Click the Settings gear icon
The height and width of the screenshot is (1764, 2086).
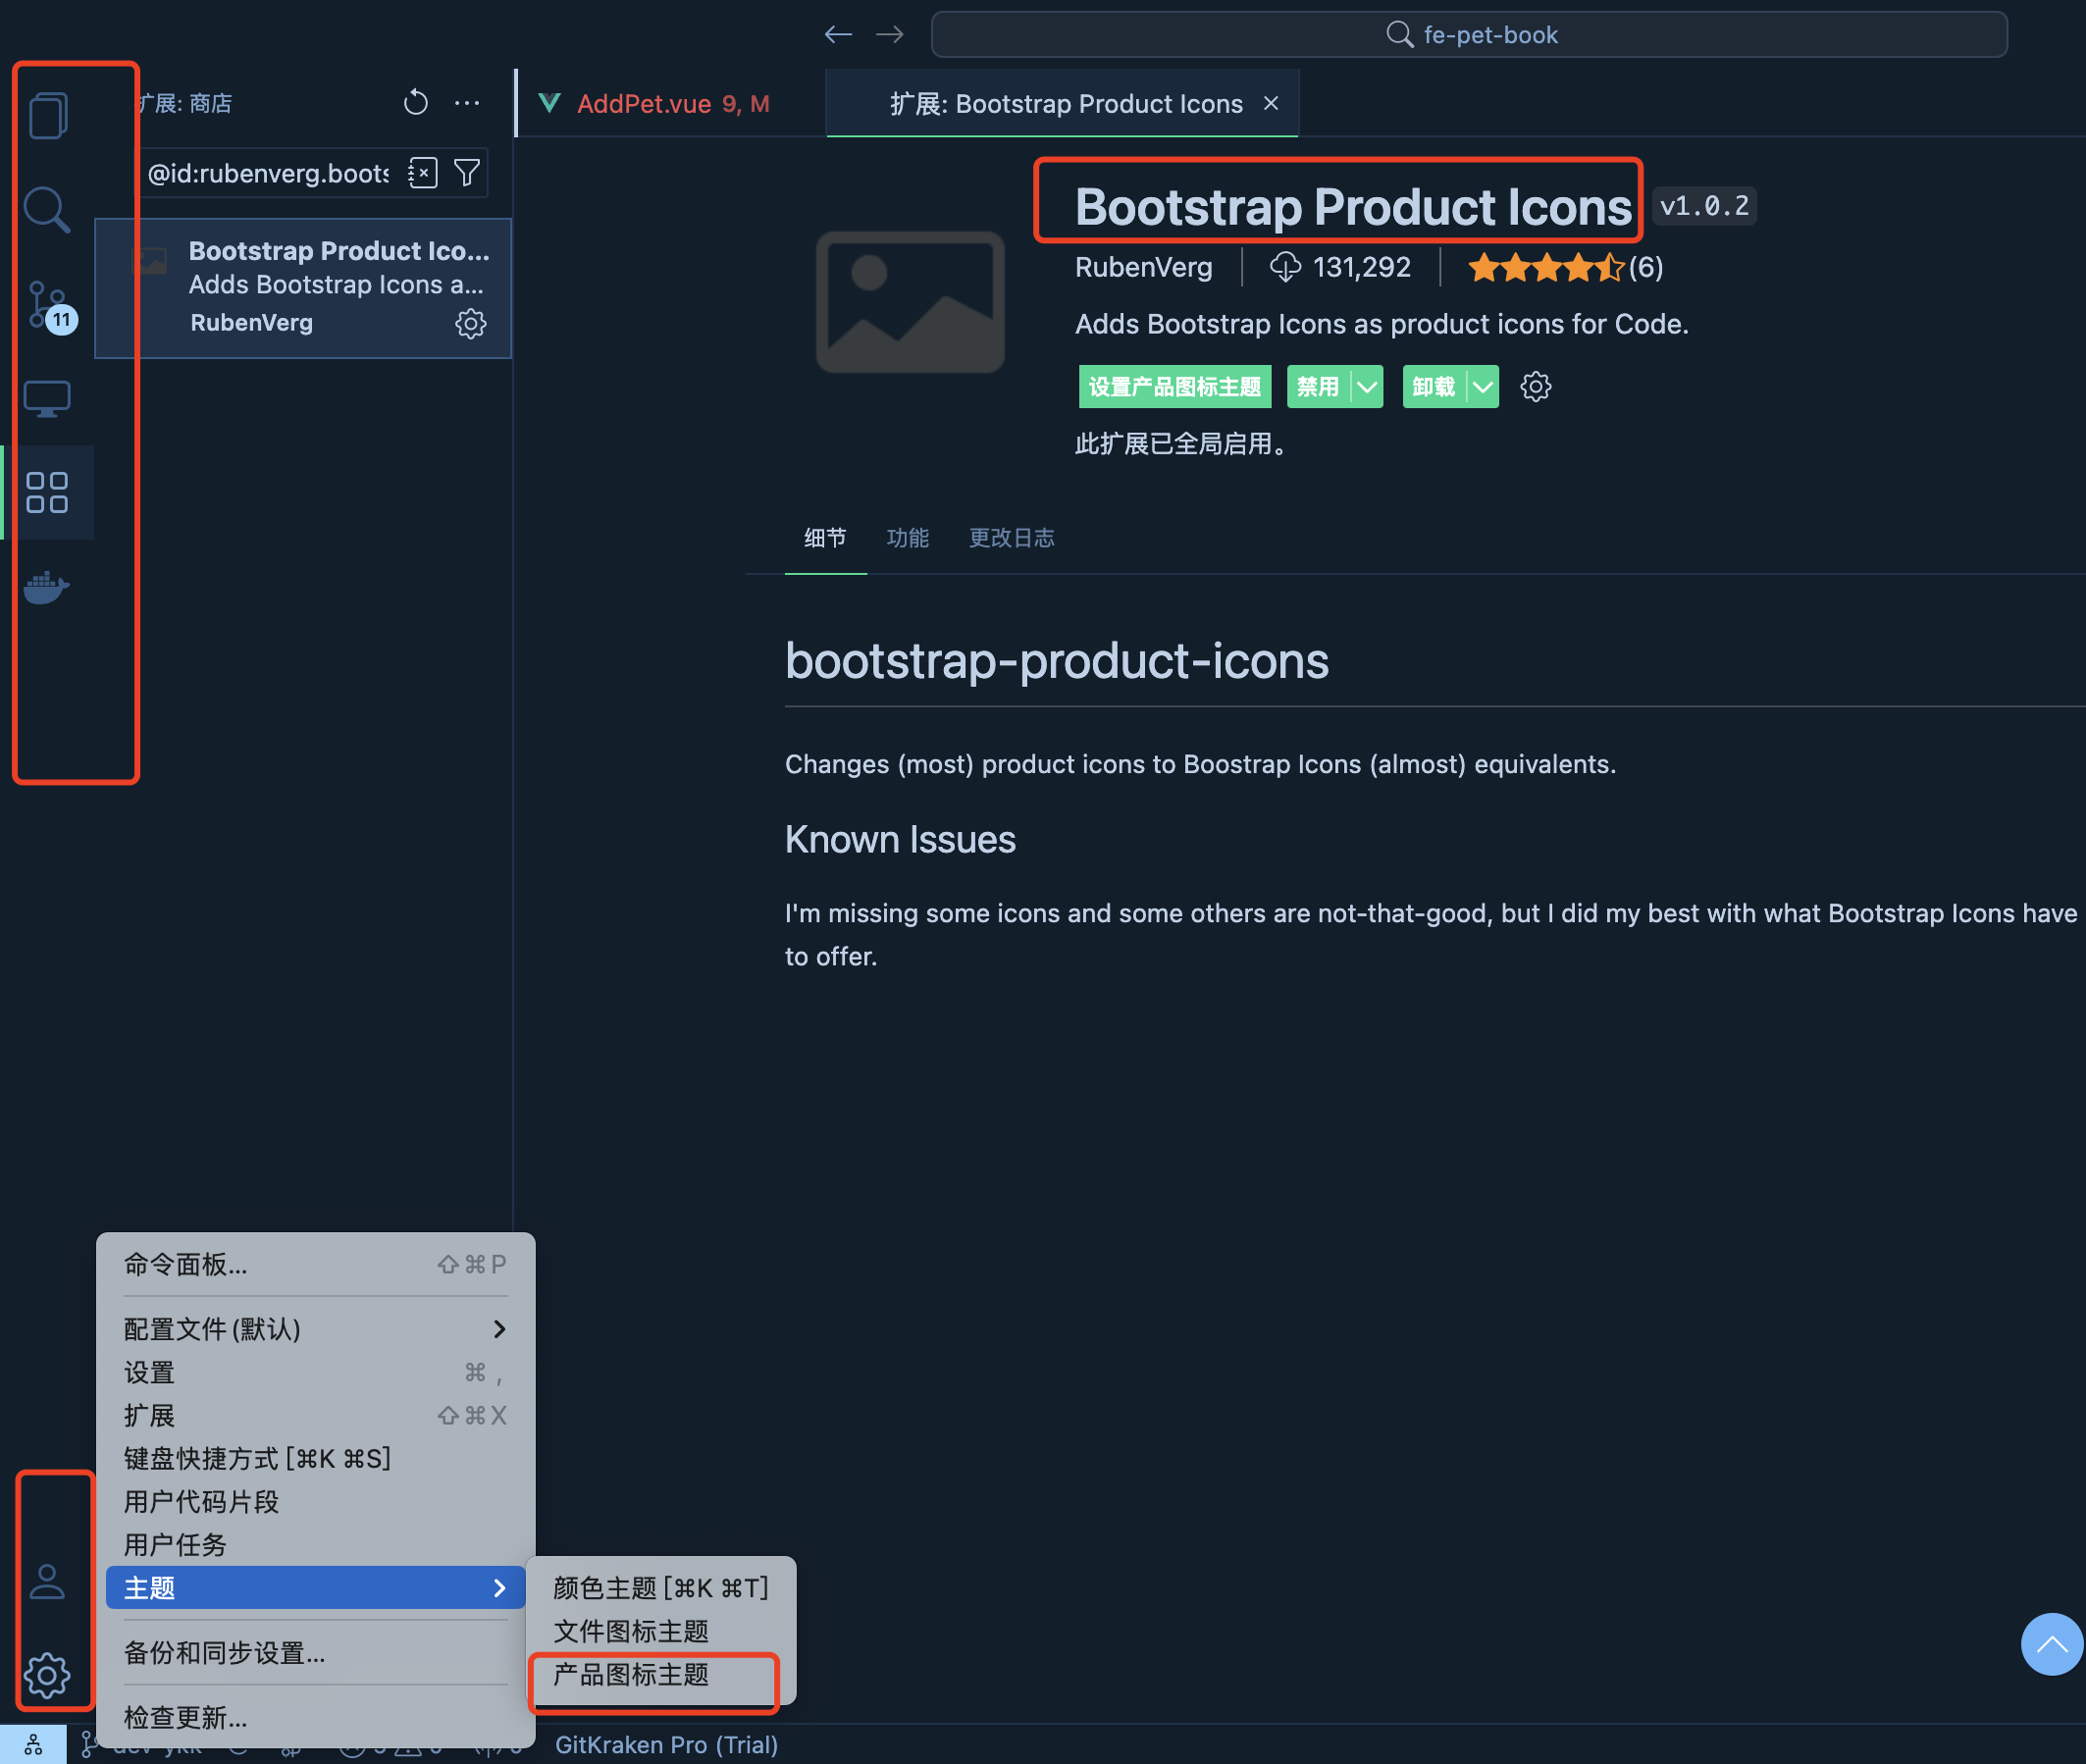pos(45,1671)
